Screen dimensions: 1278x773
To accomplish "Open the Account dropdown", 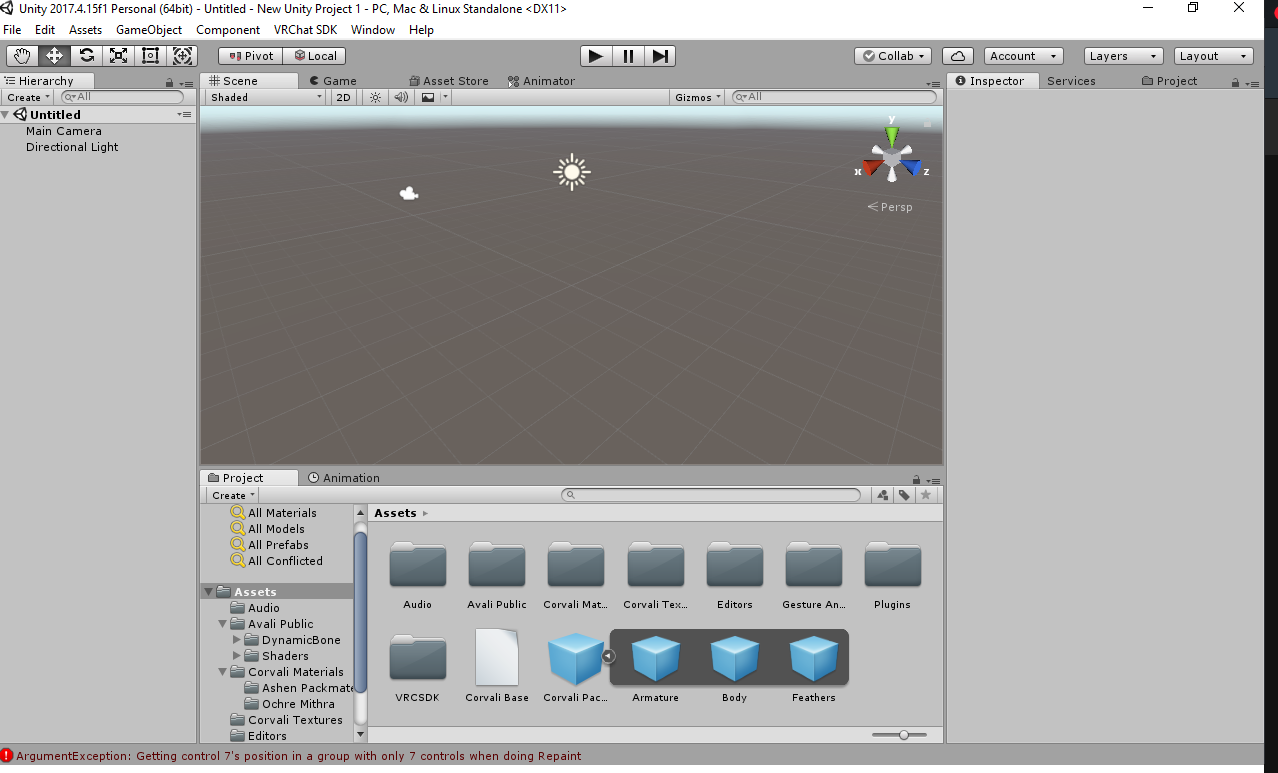I will [x=1023, y=56].
